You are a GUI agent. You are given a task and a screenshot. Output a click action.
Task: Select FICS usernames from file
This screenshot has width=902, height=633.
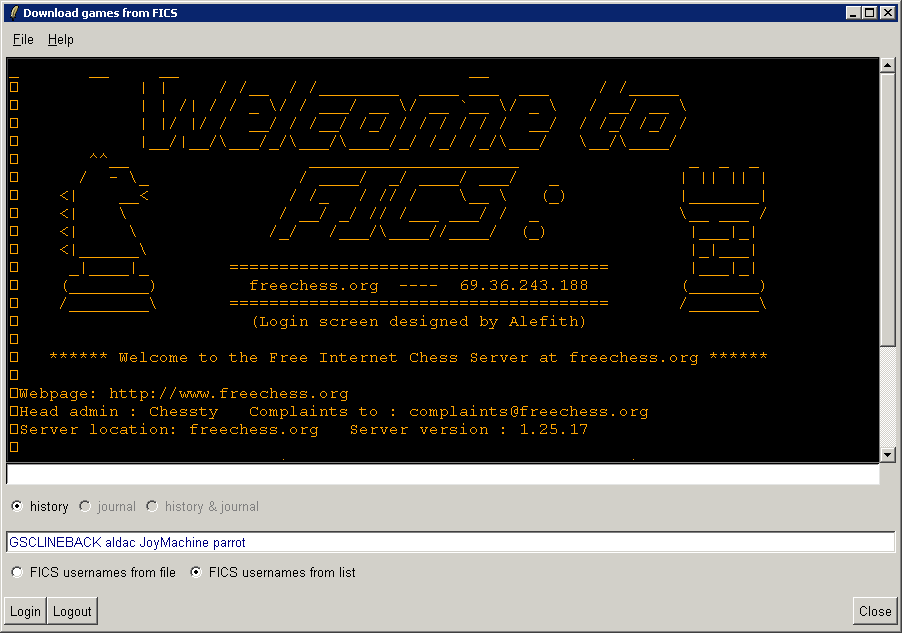tap(17, 573)
